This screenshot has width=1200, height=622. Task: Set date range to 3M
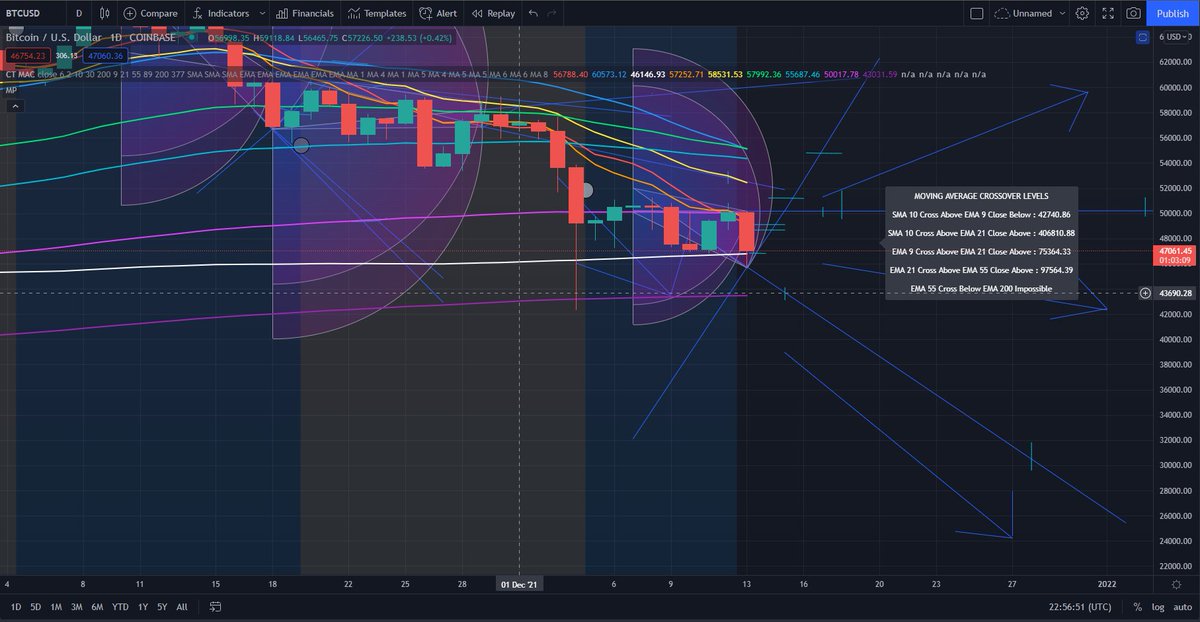pos(77,607)
